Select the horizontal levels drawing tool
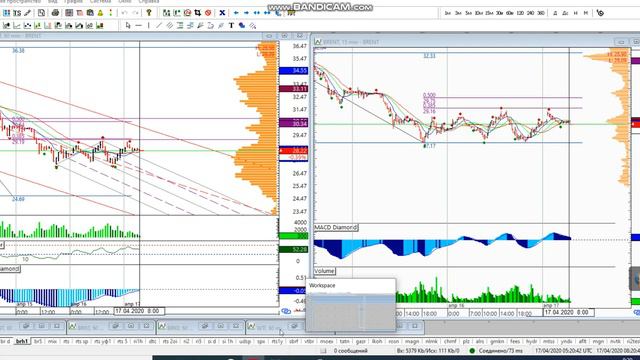The image size is (640, 360). pos(180,26)
